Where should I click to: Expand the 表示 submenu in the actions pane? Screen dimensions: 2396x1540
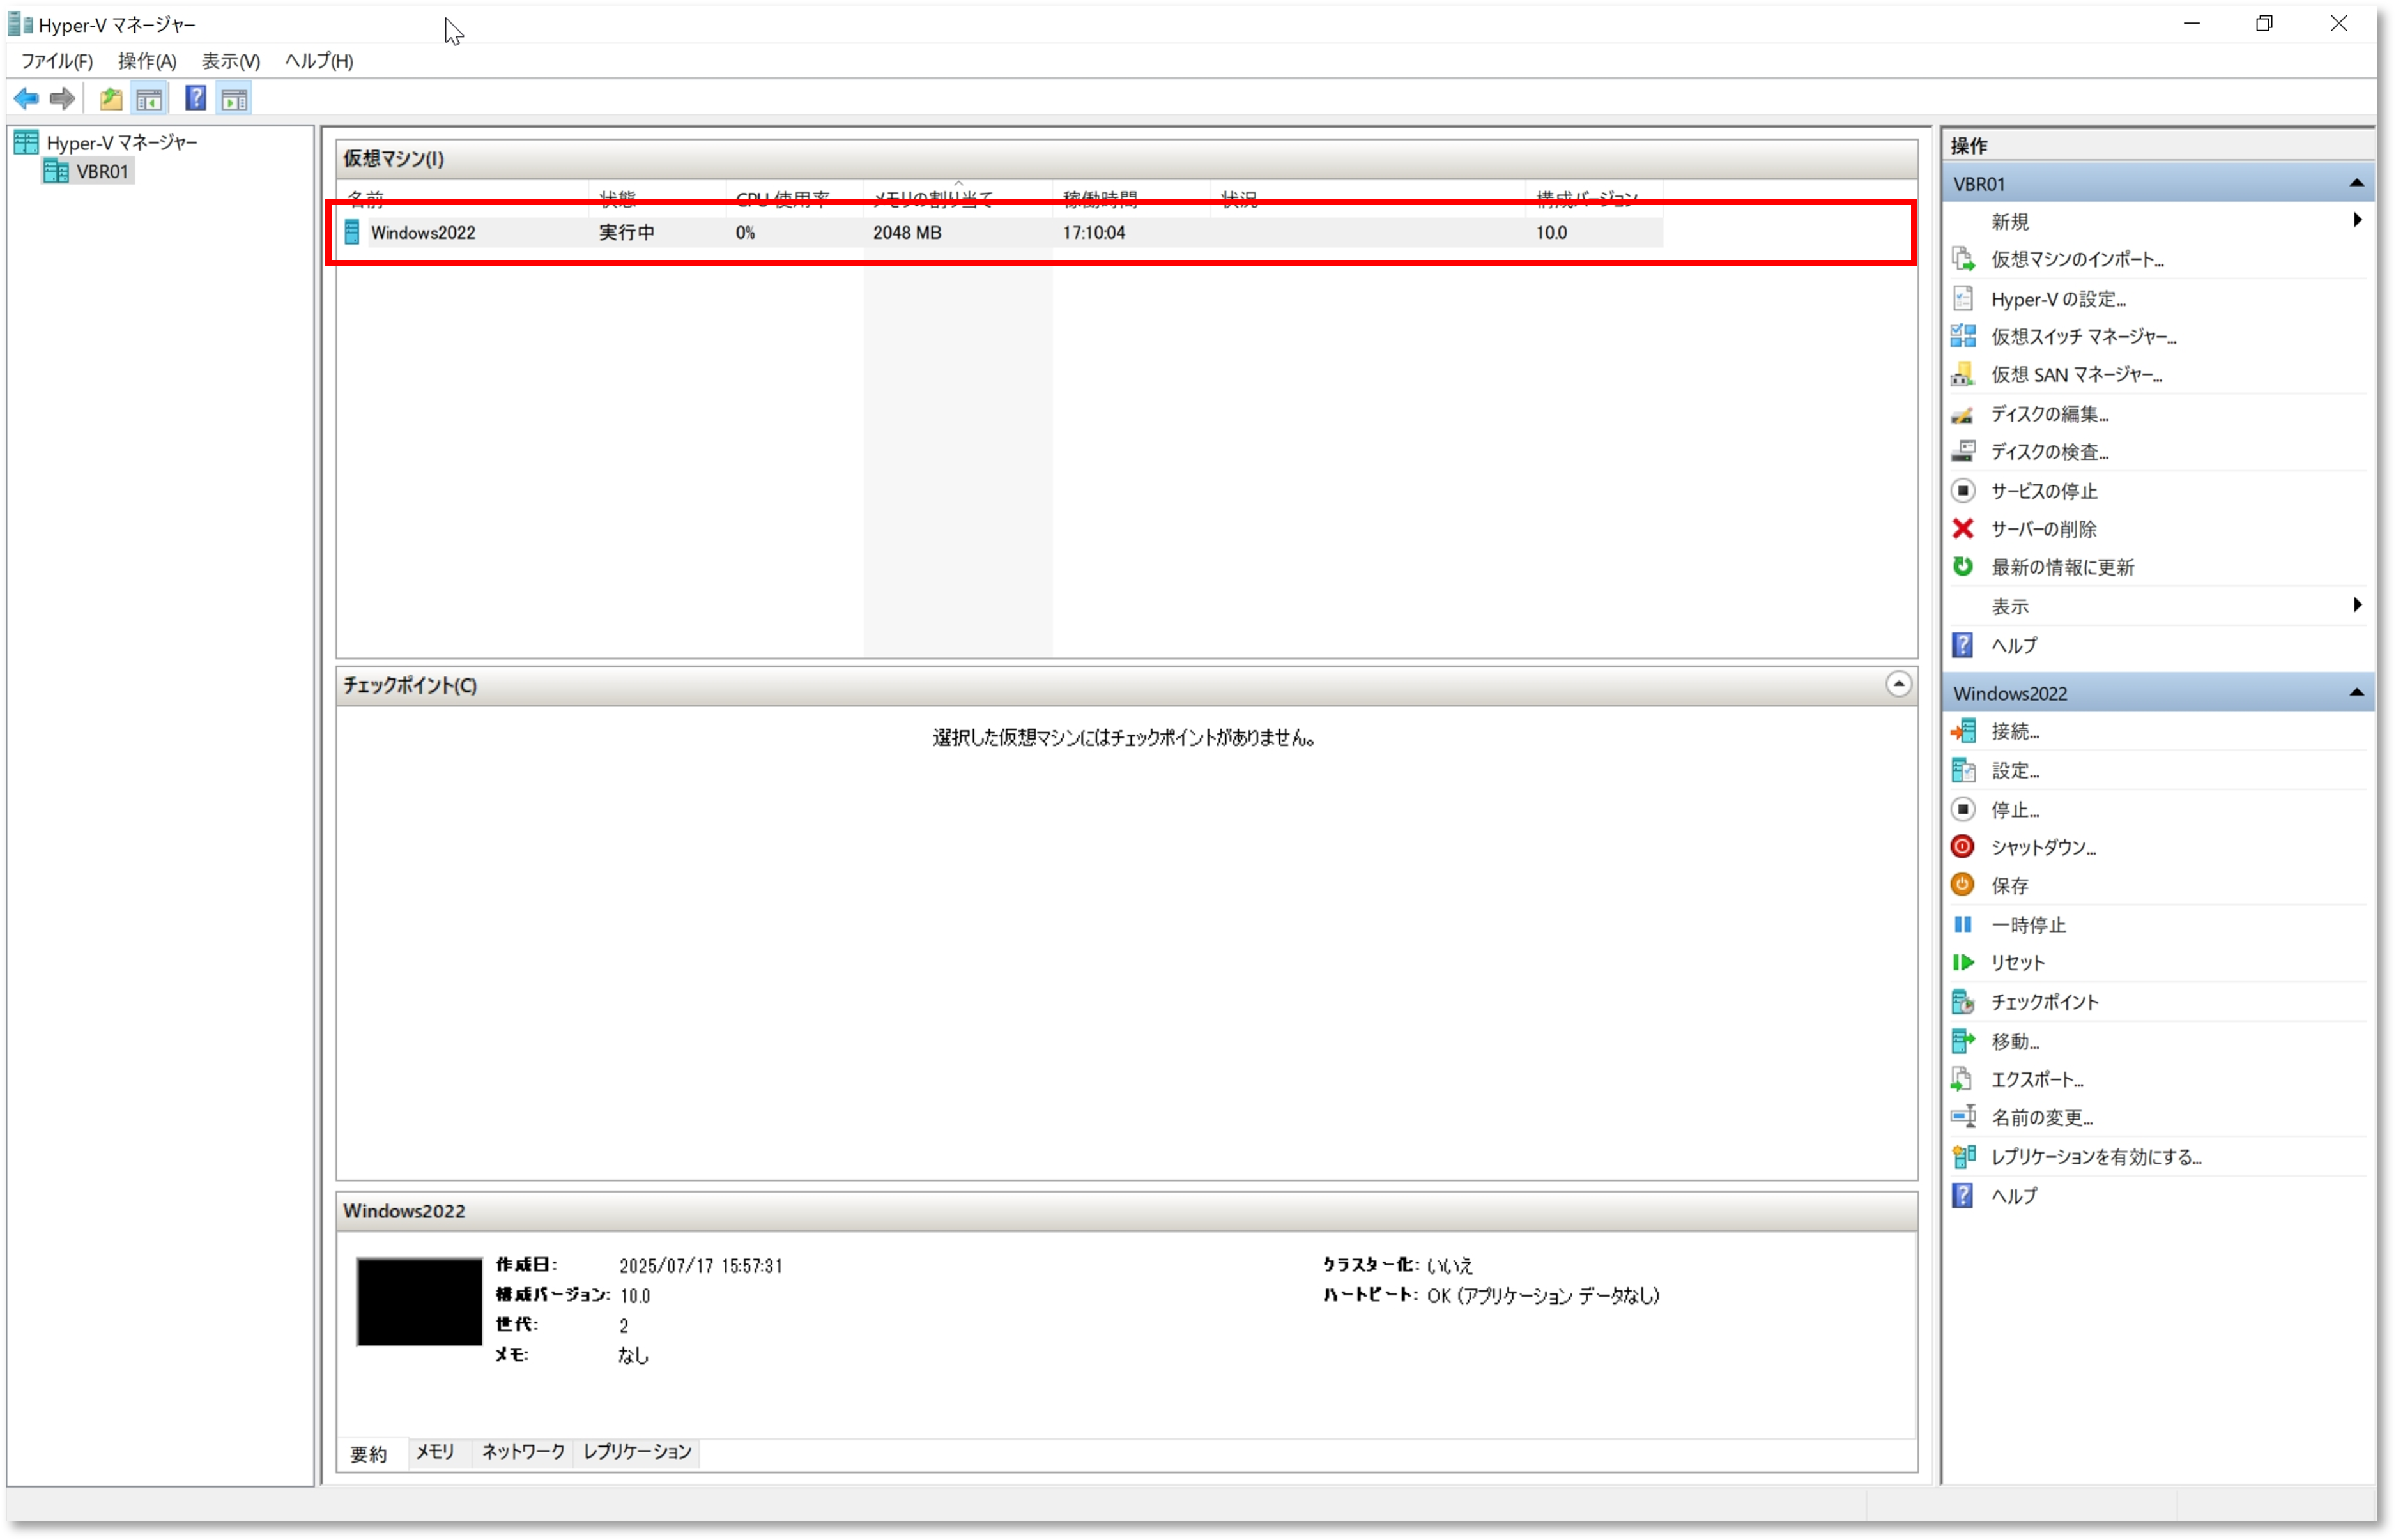[x=2357, y=606]
